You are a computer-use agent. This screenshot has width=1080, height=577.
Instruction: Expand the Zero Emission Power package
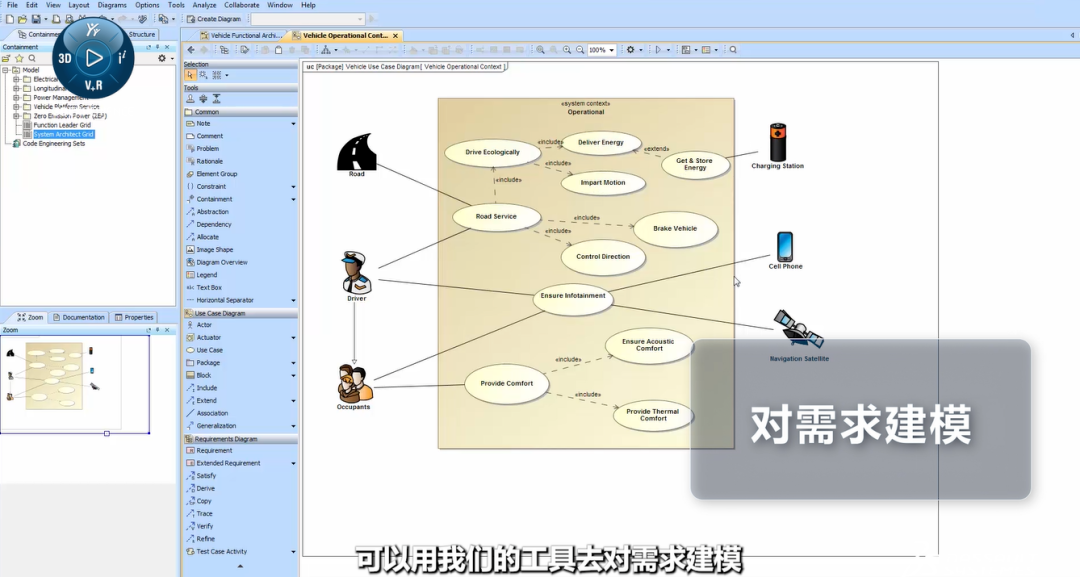tap(16, 116)
